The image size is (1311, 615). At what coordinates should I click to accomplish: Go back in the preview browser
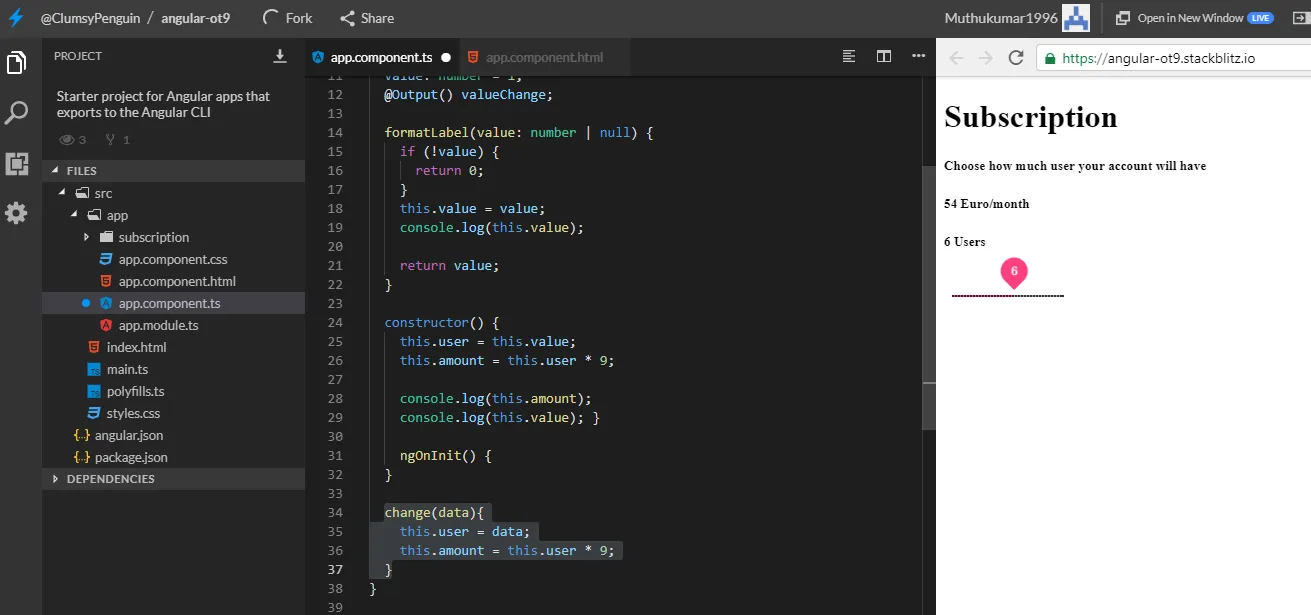click(956, 58)
